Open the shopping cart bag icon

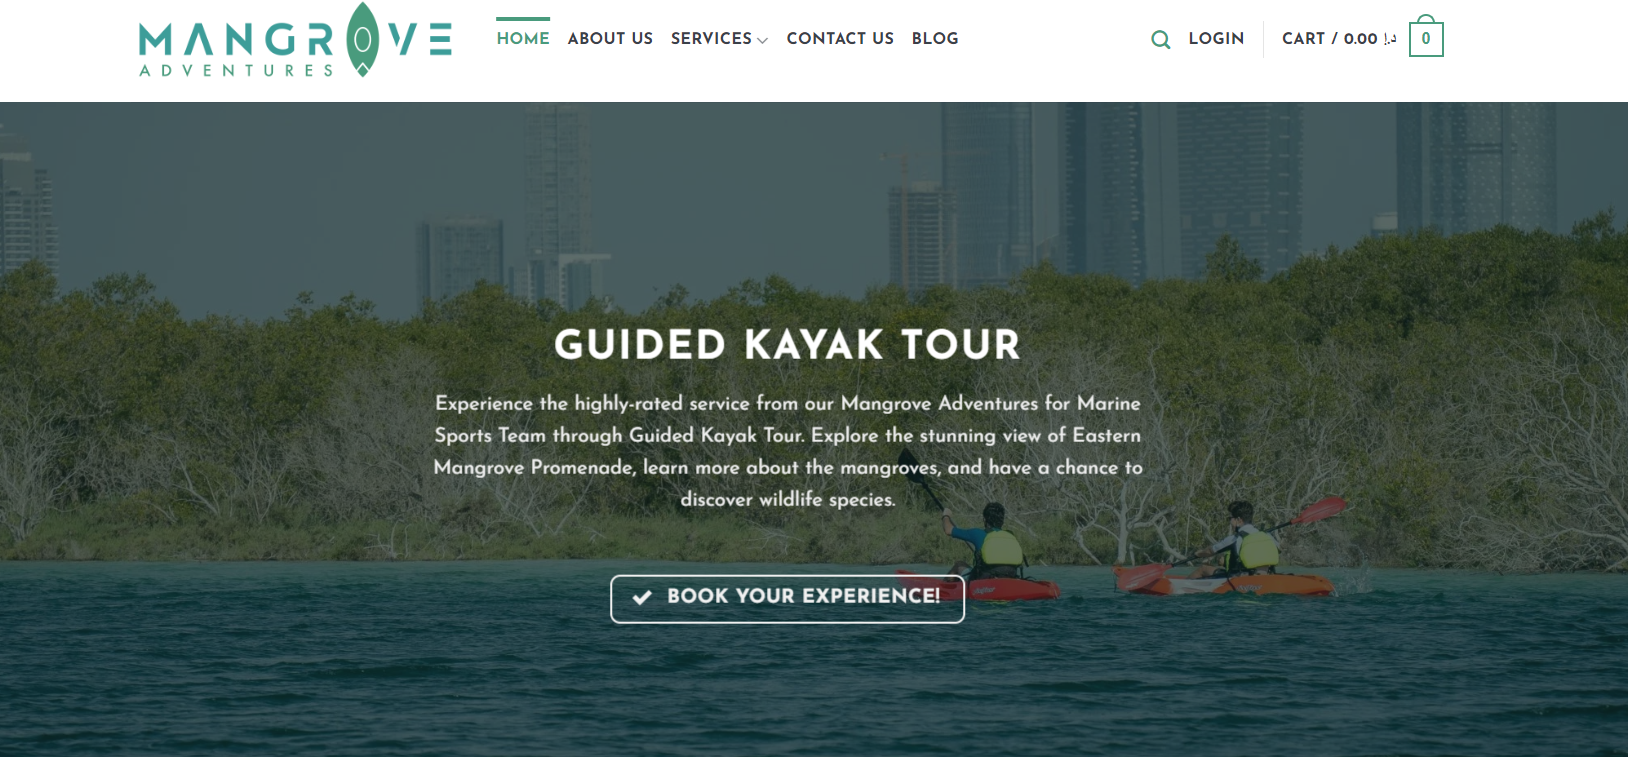click(1426, 36)
